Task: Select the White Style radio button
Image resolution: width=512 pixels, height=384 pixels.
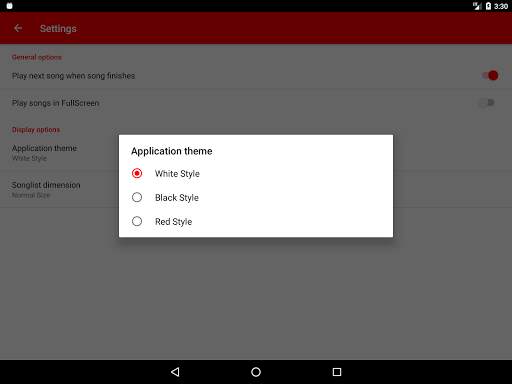Action: [x=137, y=173]
